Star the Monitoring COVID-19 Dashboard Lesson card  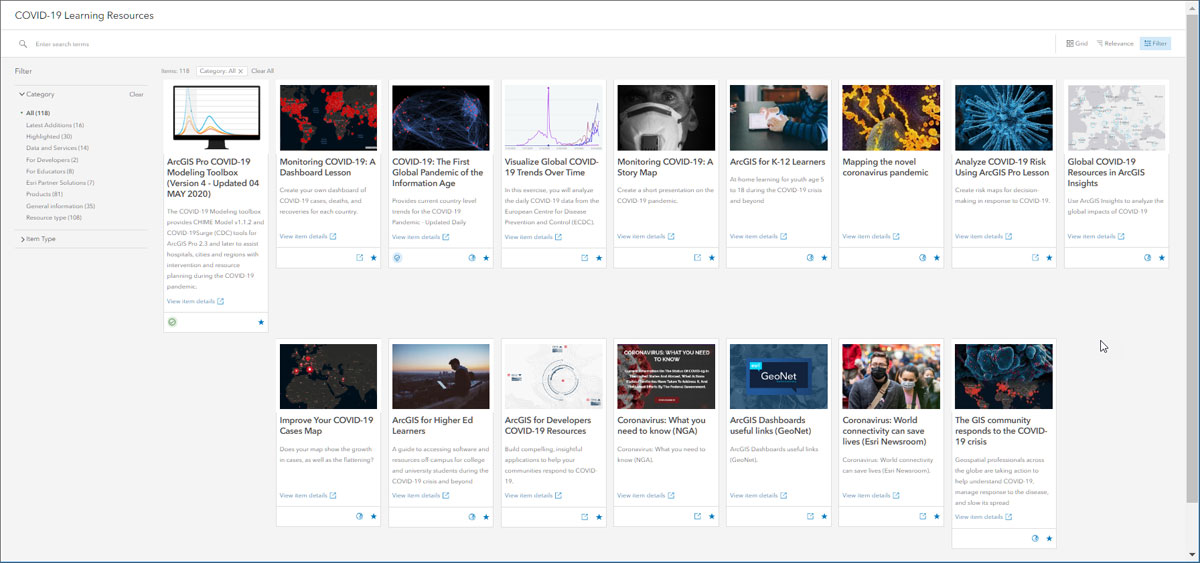point(374,257)
